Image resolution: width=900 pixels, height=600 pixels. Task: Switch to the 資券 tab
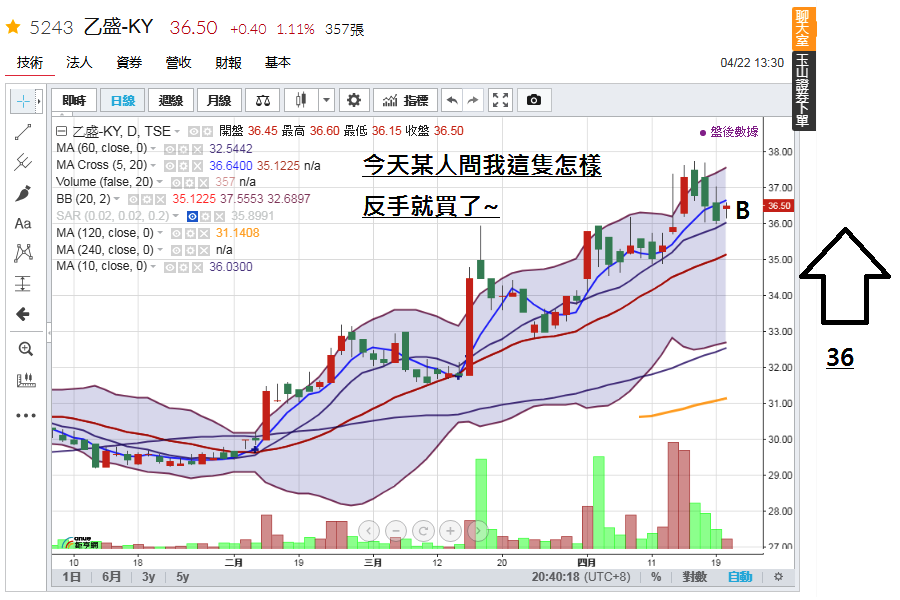click(129, 63)
